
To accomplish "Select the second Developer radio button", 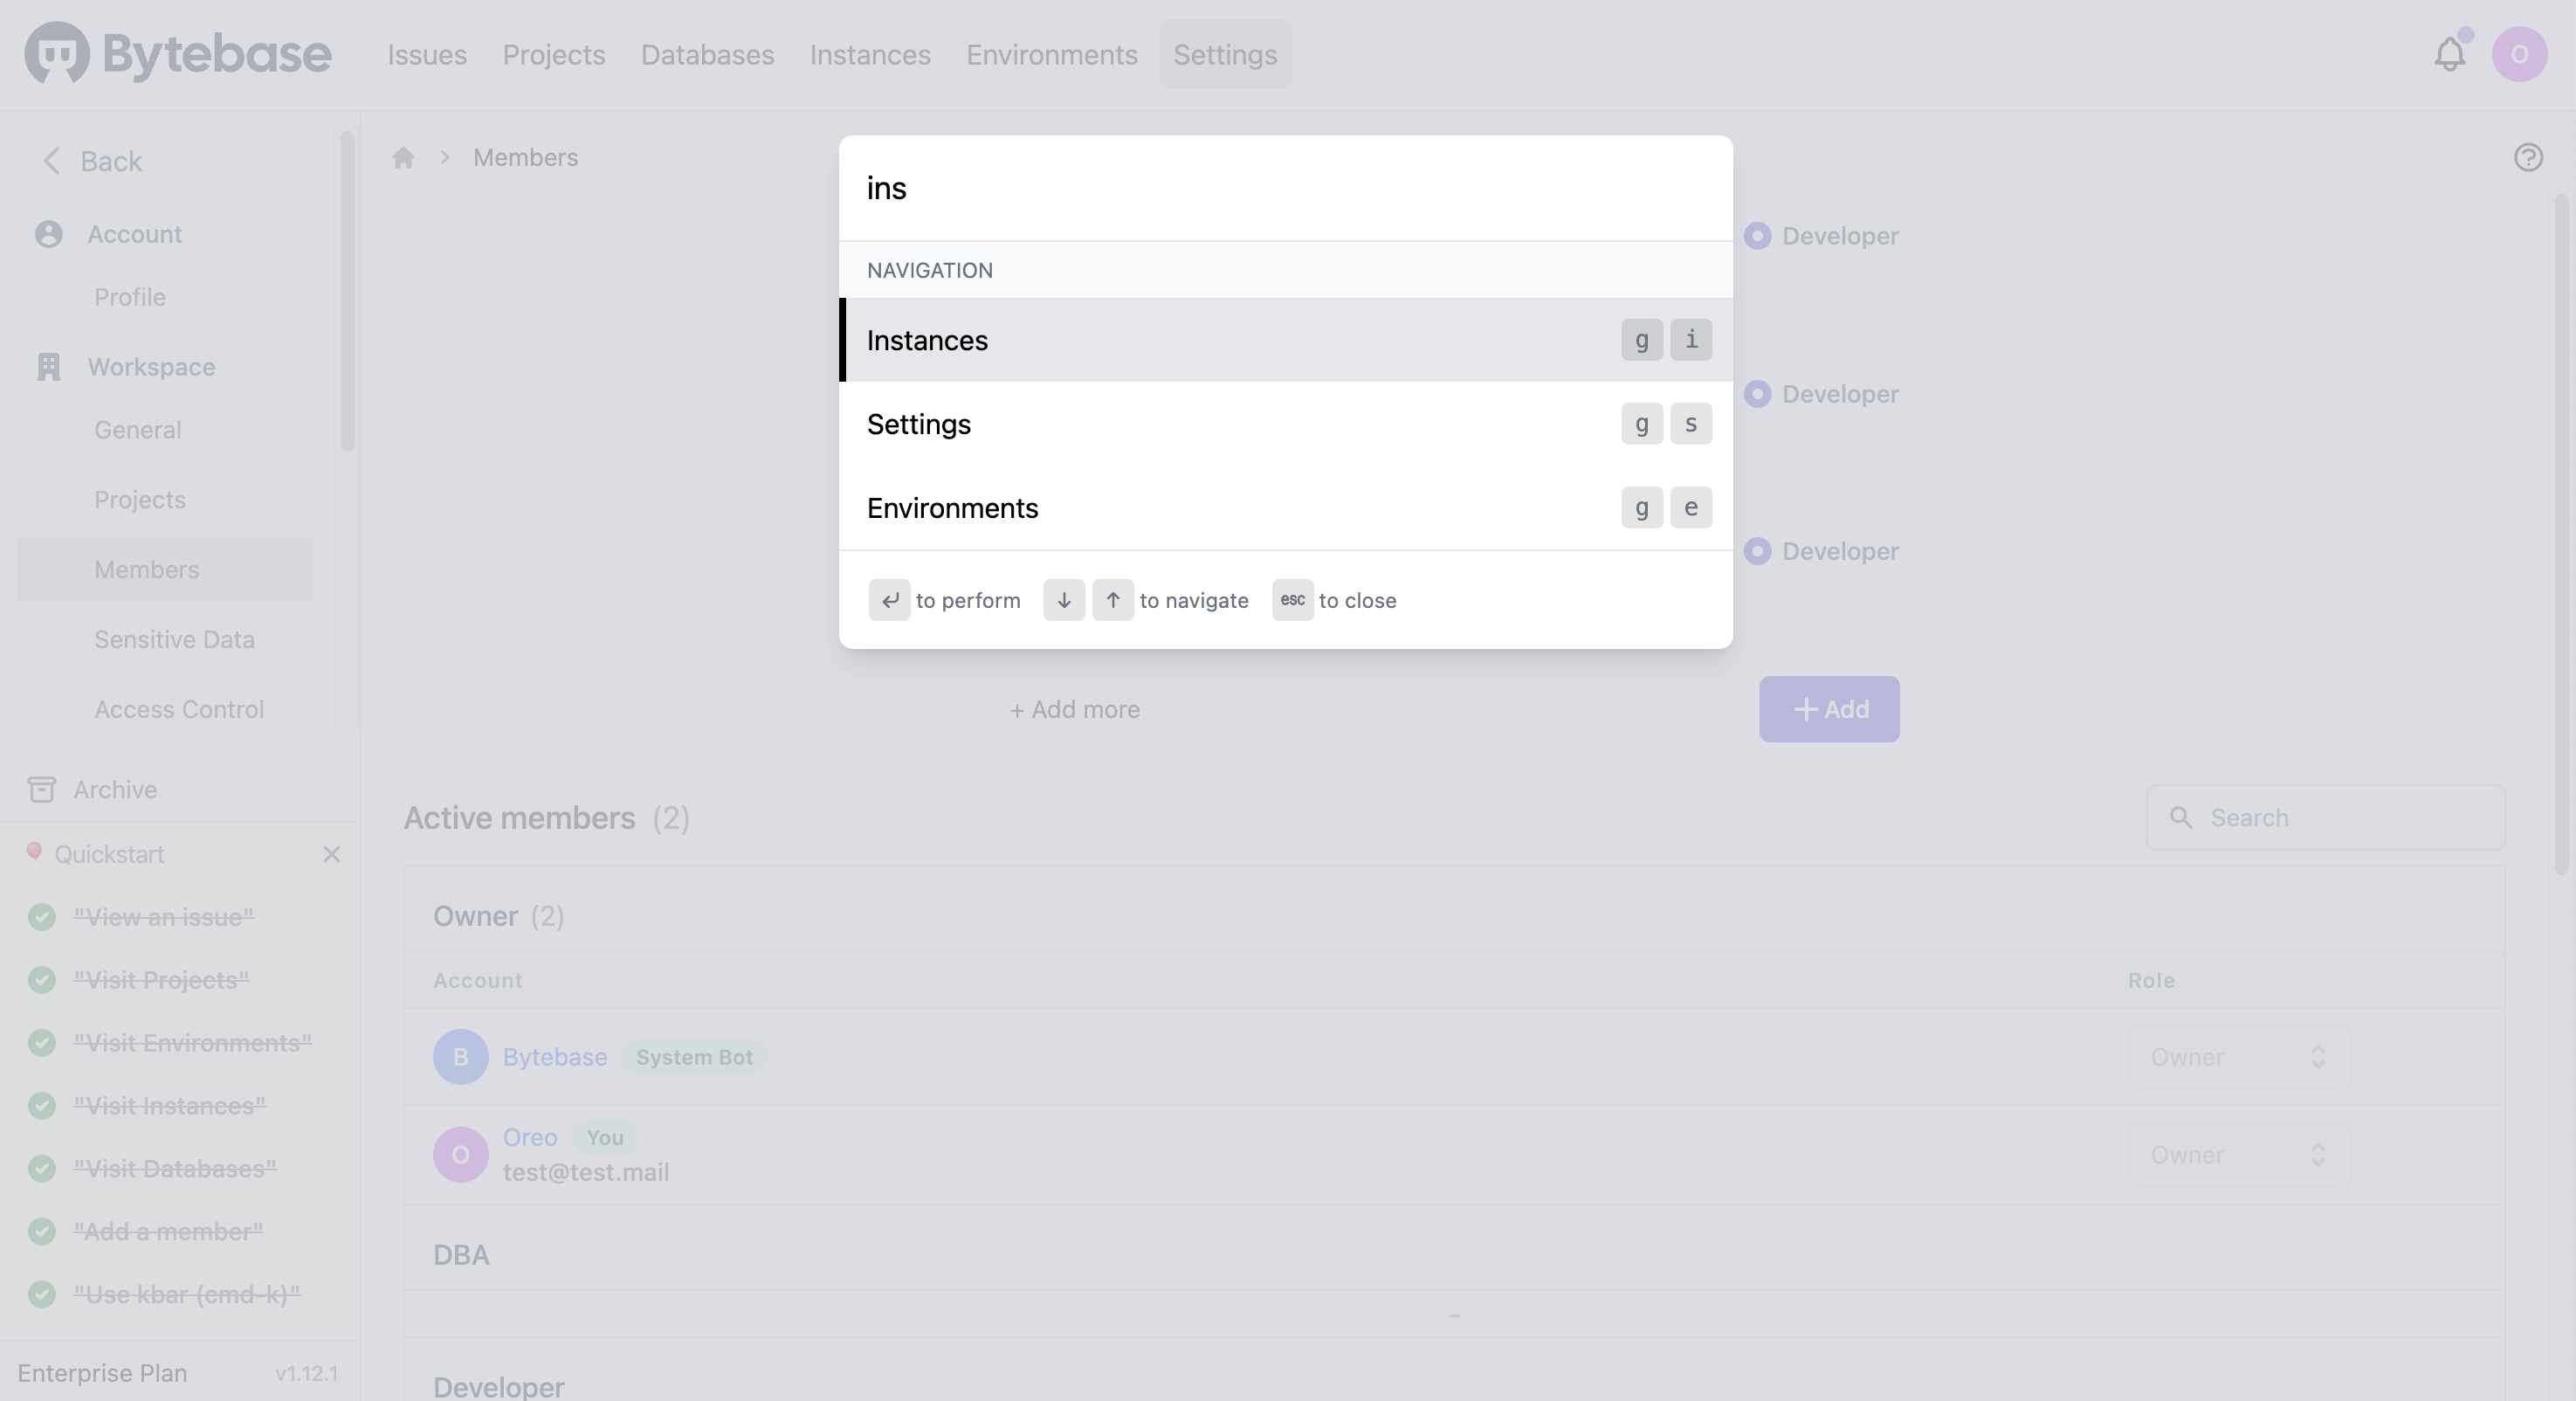I will tap(1757, 394).
